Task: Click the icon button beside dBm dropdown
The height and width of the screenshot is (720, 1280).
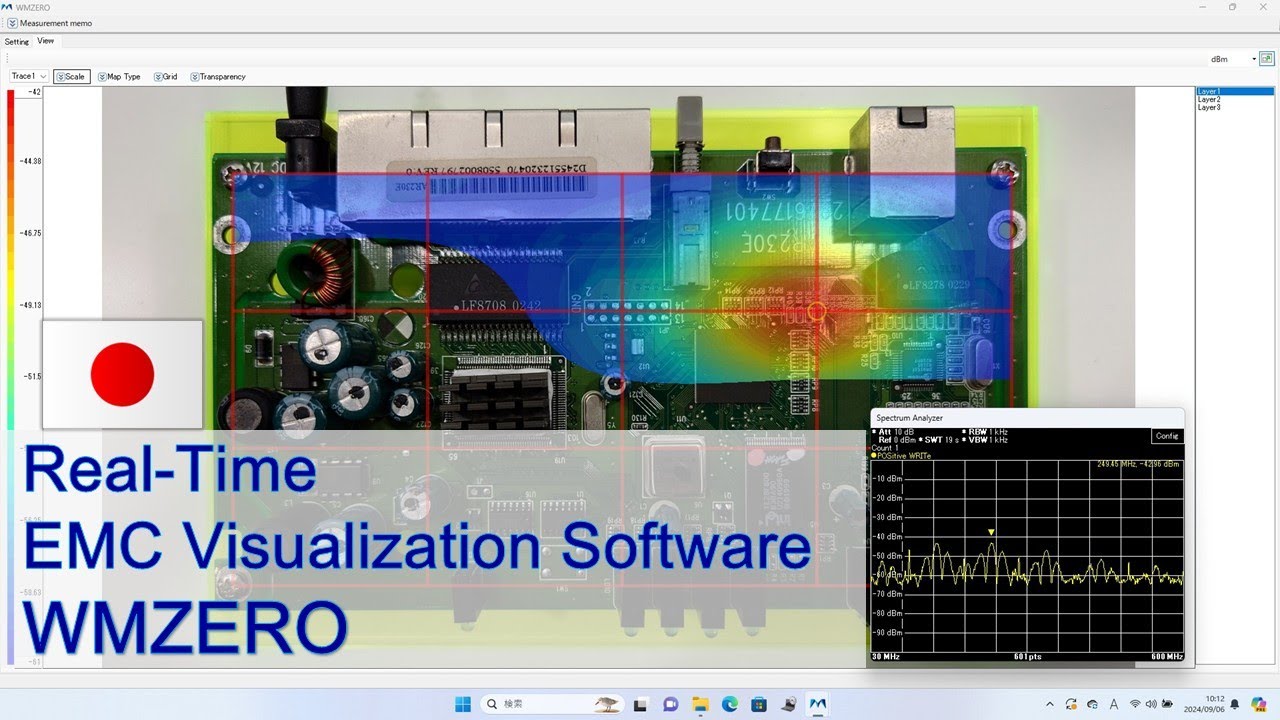Action: [1266, 59]
